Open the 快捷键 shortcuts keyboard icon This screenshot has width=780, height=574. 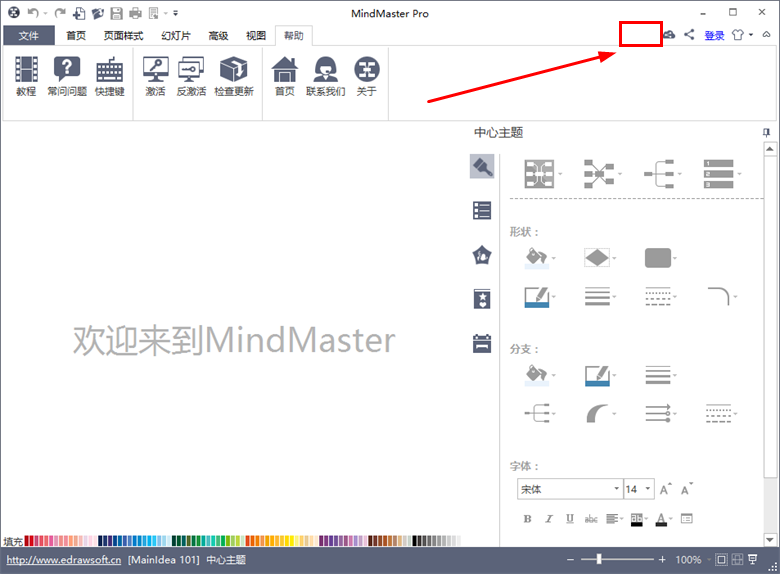[x=109, y=76]
